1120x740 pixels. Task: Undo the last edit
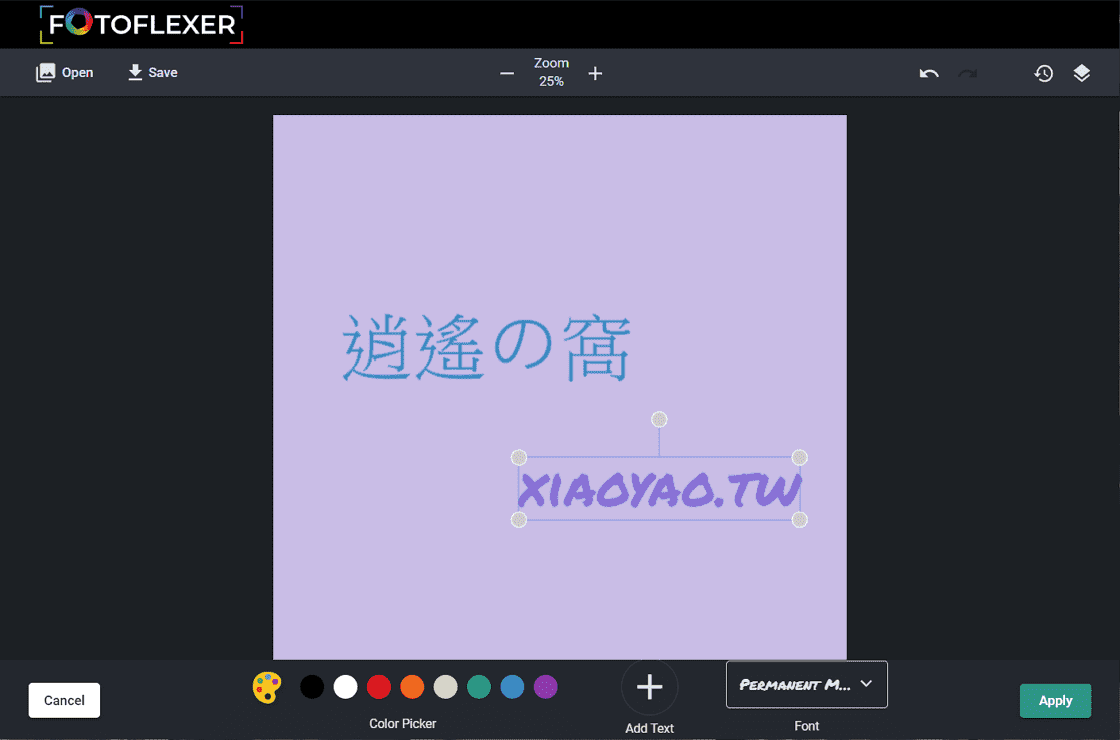[928, 73]
